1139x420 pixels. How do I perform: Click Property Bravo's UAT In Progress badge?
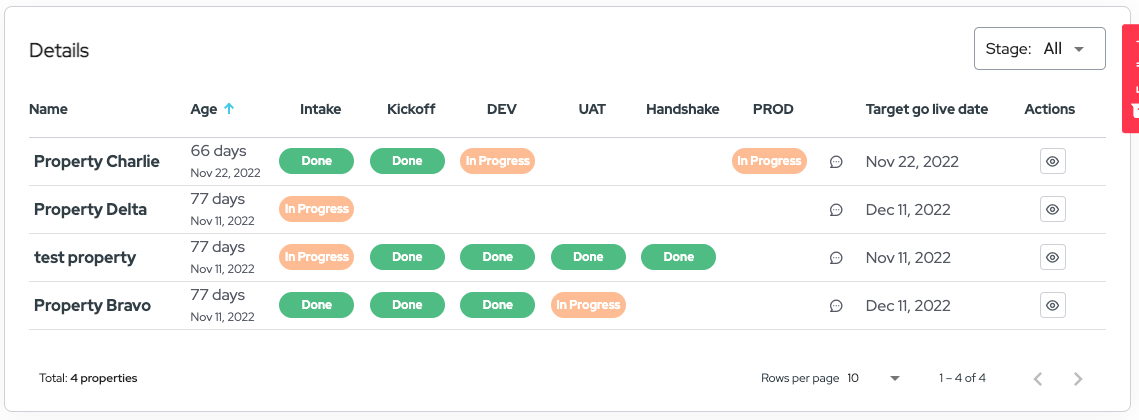[x=588, y=305]
